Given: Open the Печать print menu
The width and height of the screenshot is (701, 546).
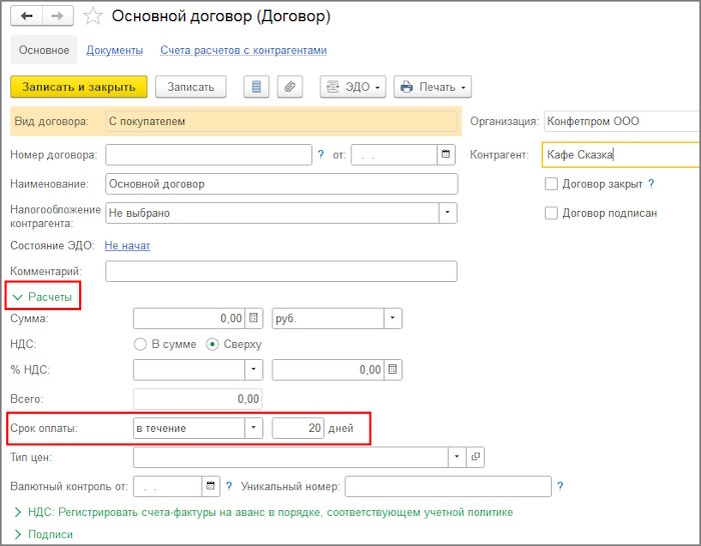Looking at the screenshot, I should pos(432,87).
